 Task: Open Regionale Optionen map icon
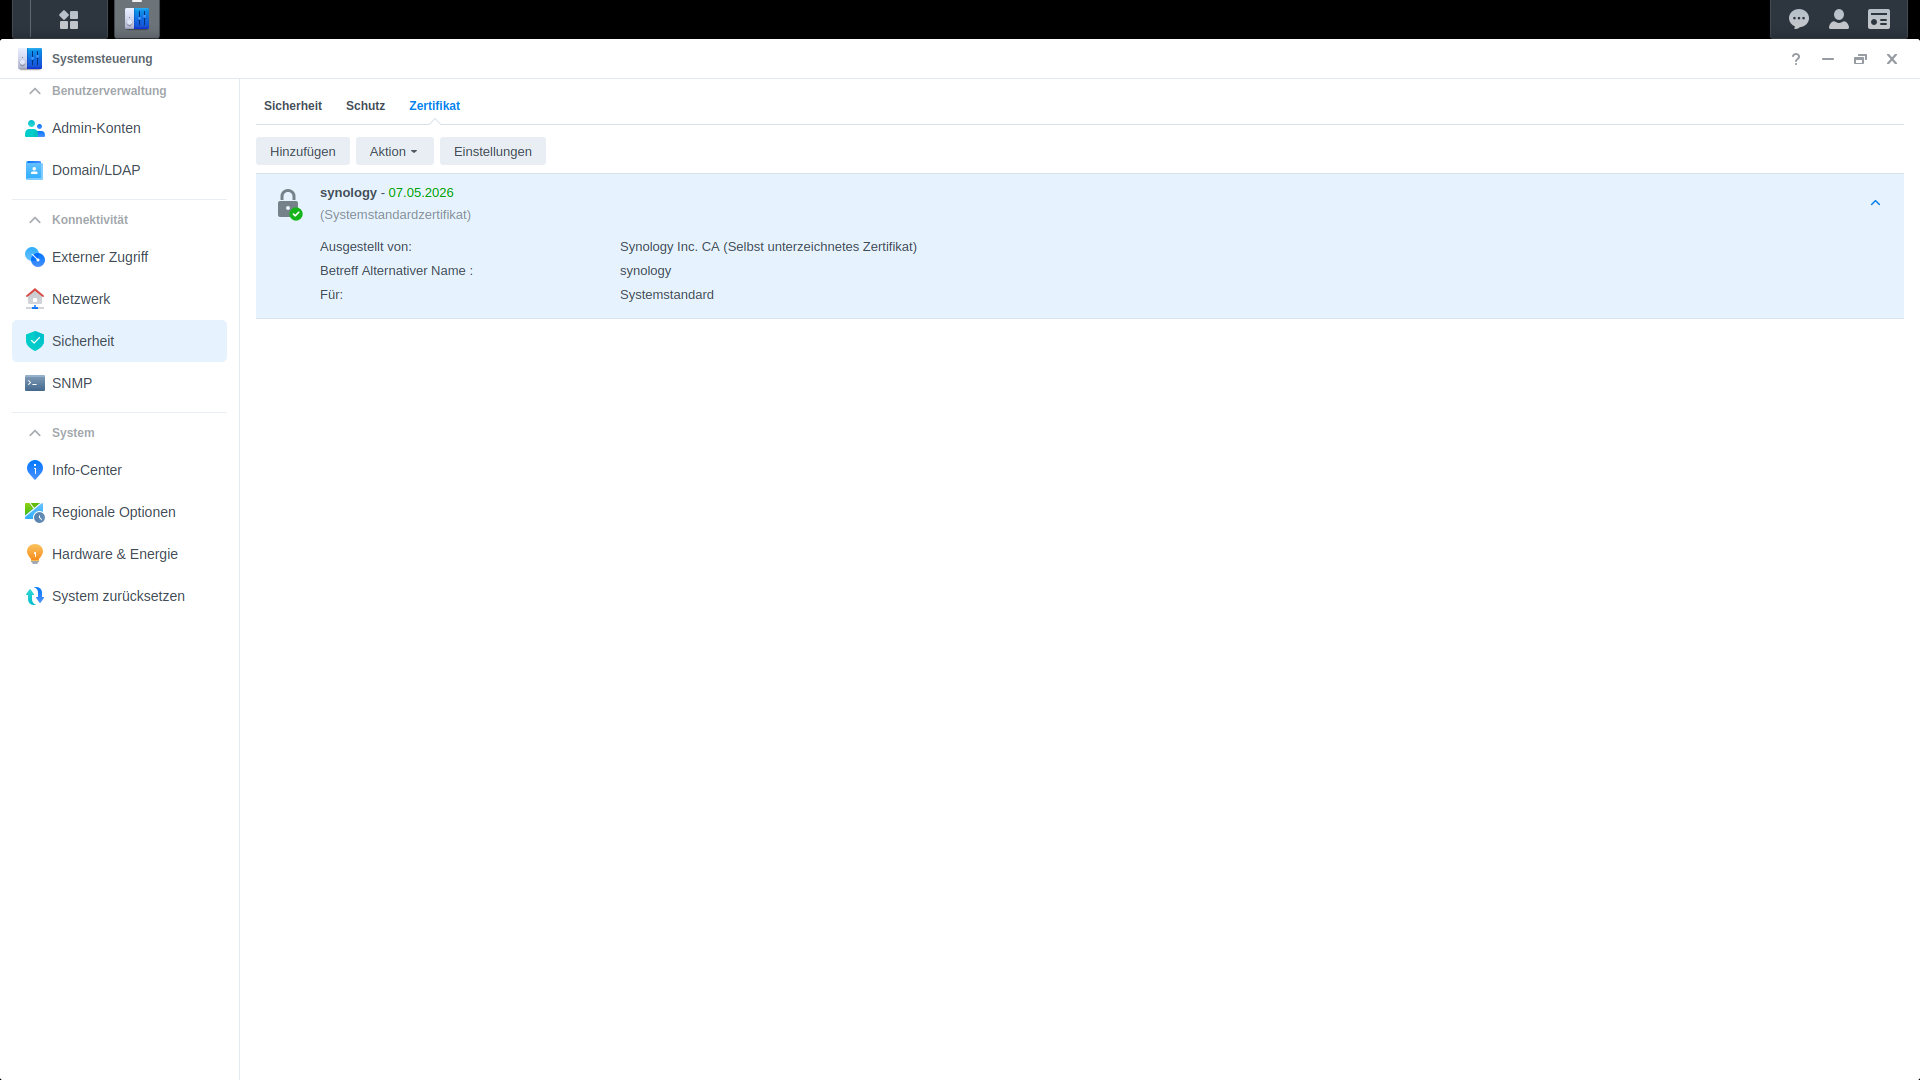click(34, 512)
